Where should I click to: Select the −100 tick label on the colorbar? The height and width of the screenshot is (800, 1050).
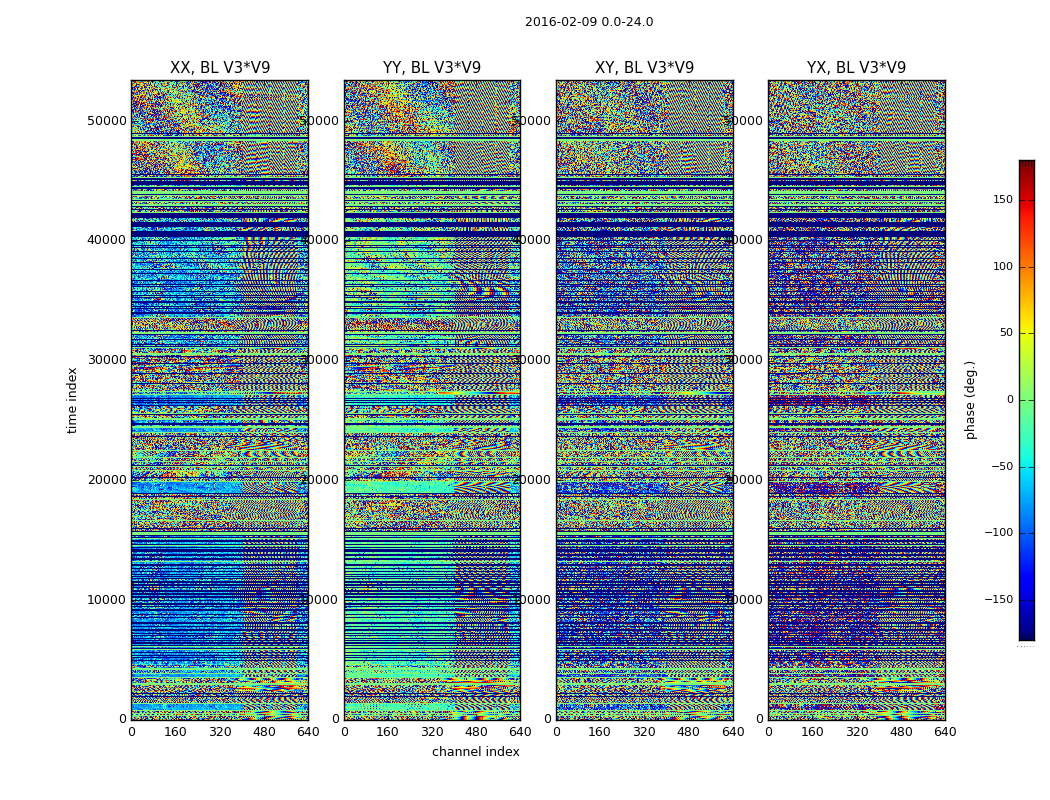pos(999,533)
